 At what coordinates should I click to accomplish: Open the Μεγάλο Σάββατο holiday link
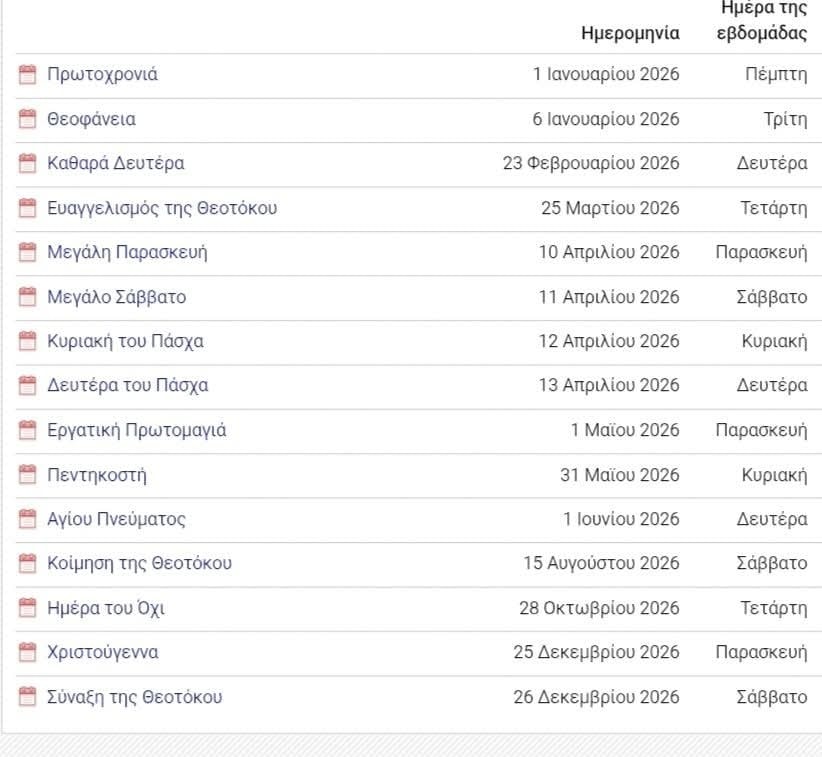116,297
